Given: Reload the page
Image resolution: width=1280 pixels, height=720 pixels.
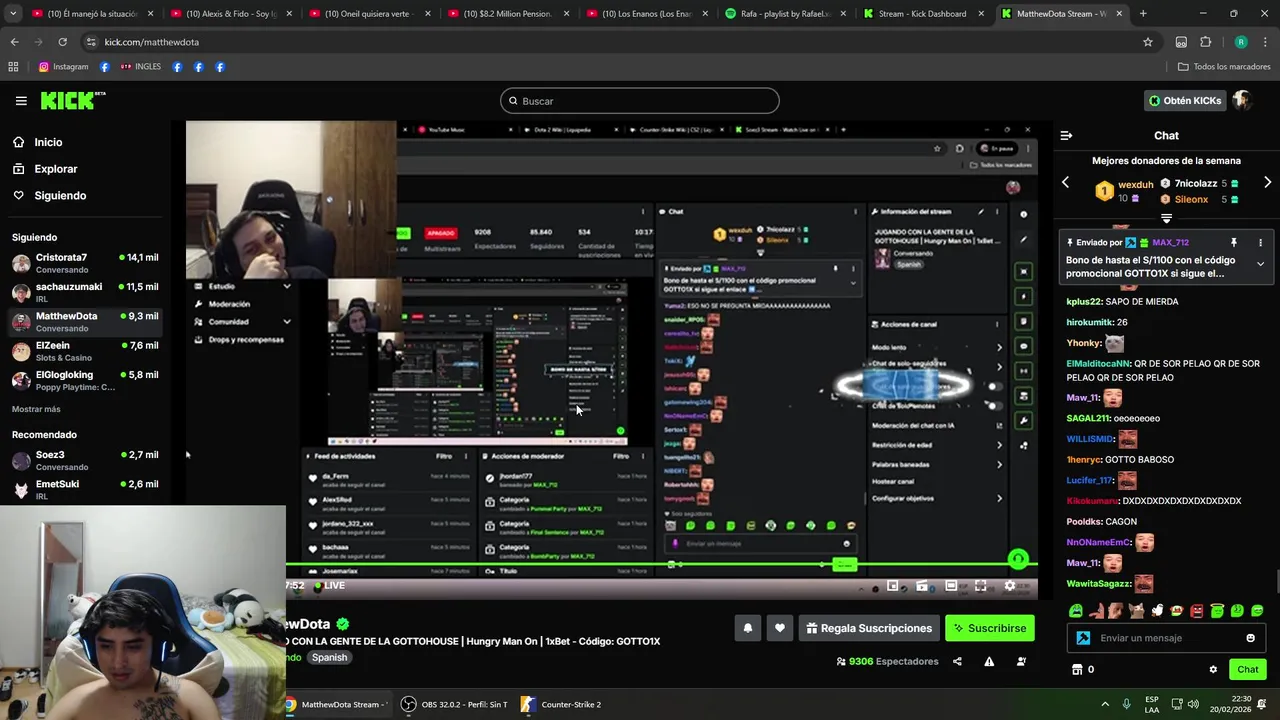Looking at the screenshot, I should point(62,42).
